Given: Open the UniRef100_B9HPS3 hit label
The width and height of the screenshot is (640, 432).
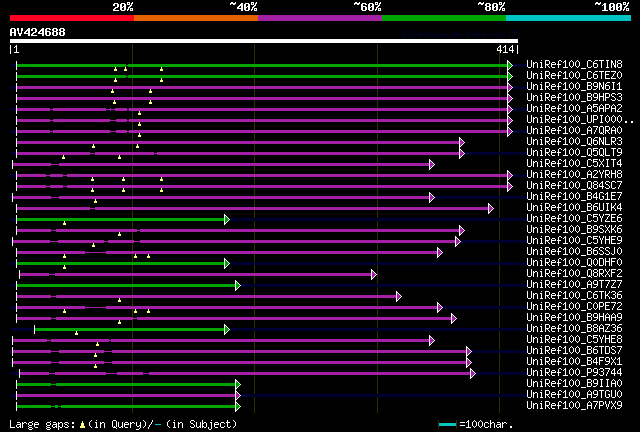Looking at the screenshot, I should click(x=574, y=98).
